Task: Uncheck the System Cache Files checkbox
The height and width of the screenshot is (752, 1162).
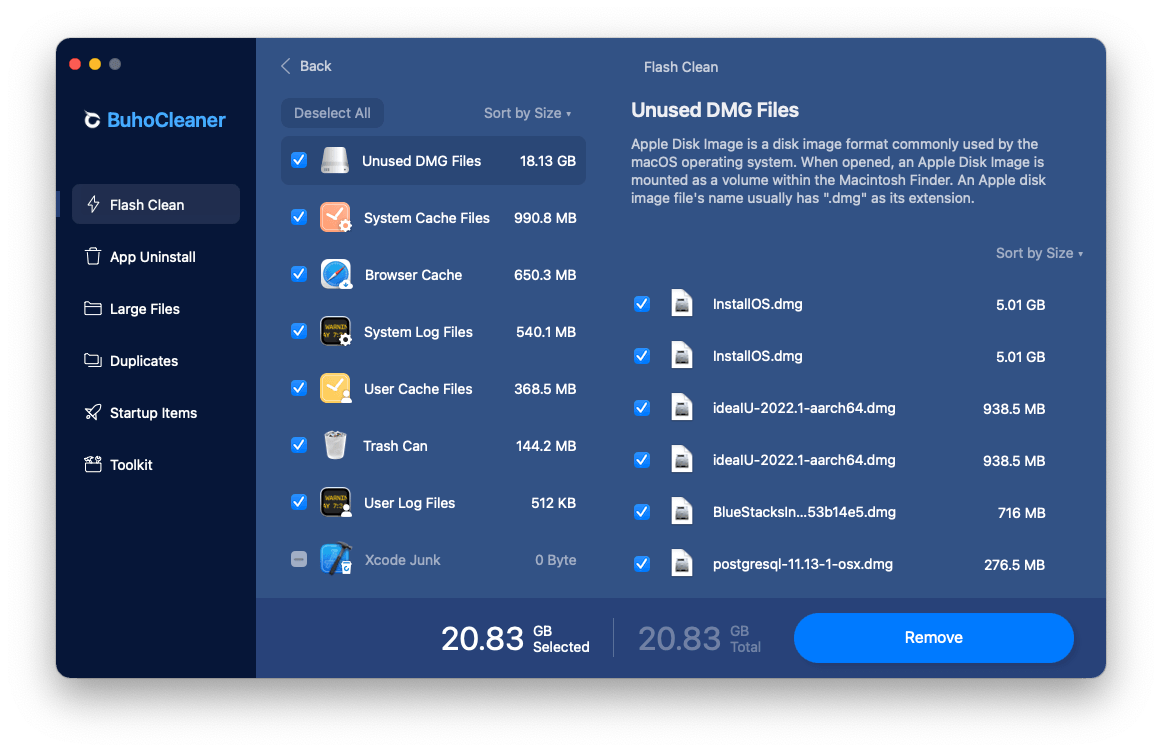Action: coord(299,217)
